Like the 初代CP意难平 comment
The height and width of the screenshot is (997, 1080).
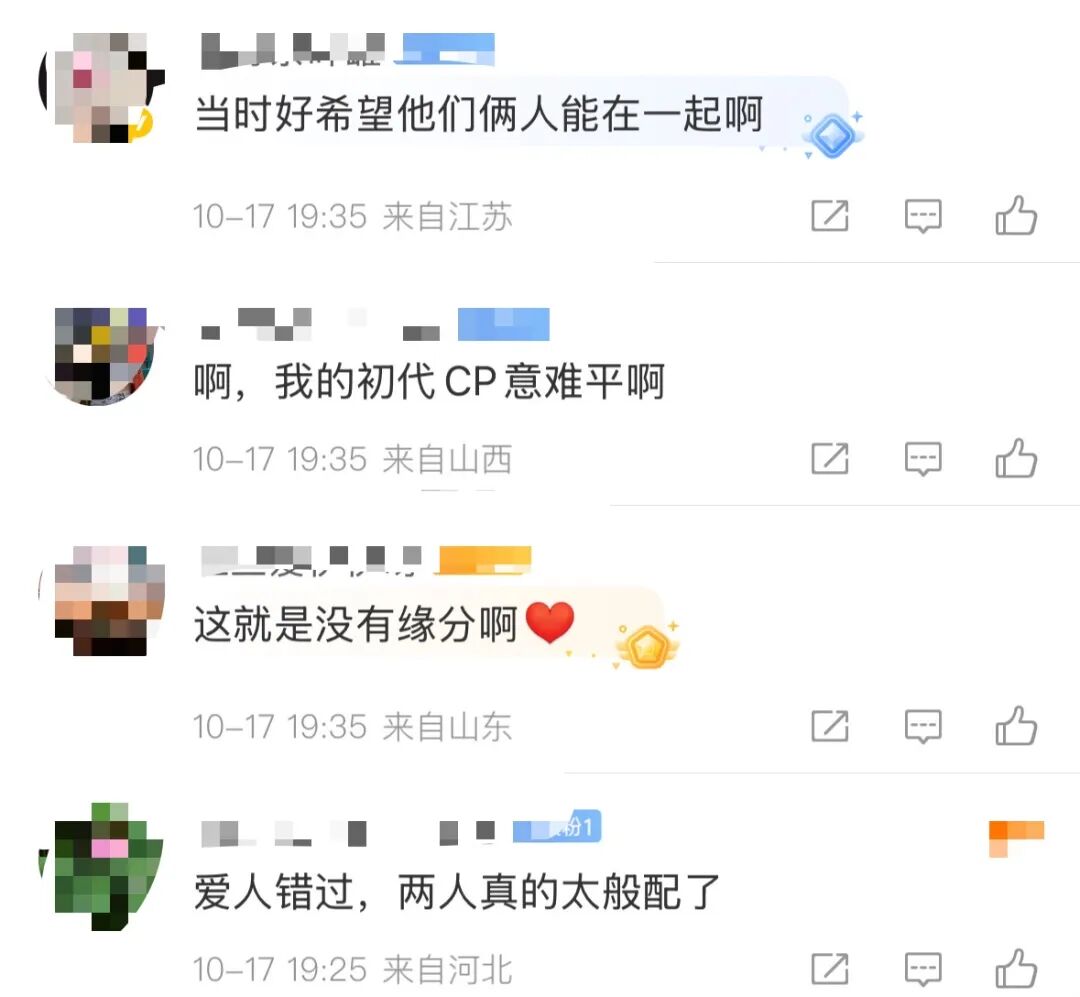click(x=1016, y=458)
